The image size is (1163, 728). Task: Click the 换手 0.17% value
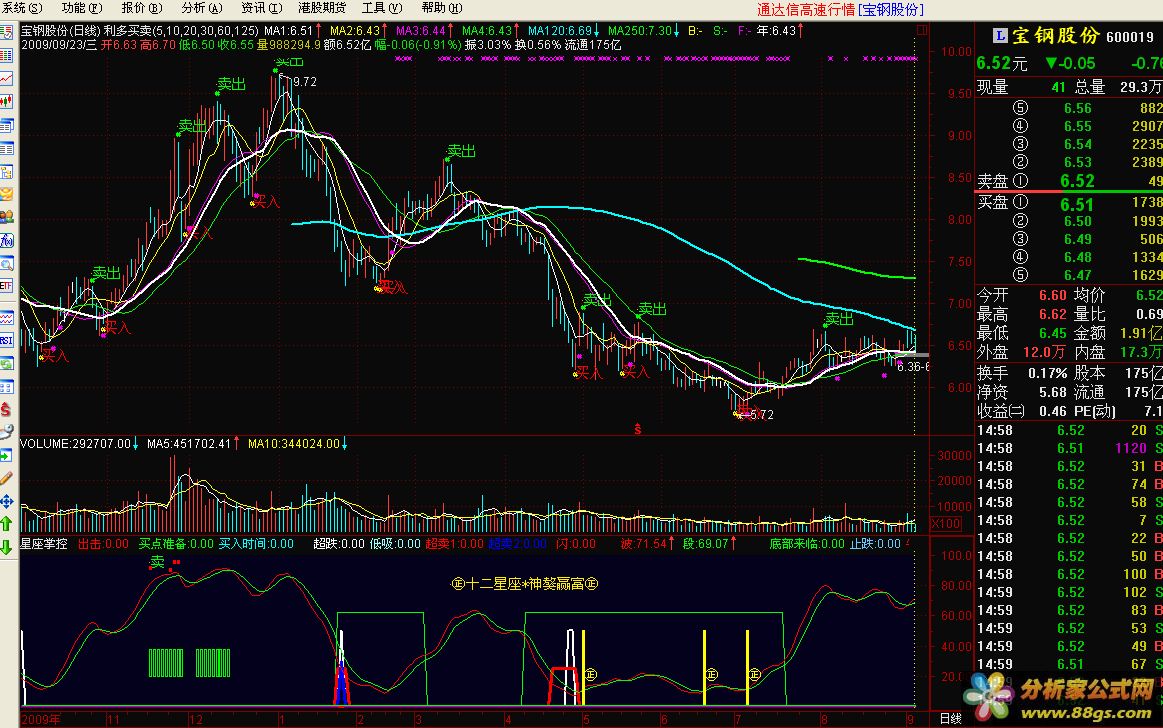click(1047, 373)
